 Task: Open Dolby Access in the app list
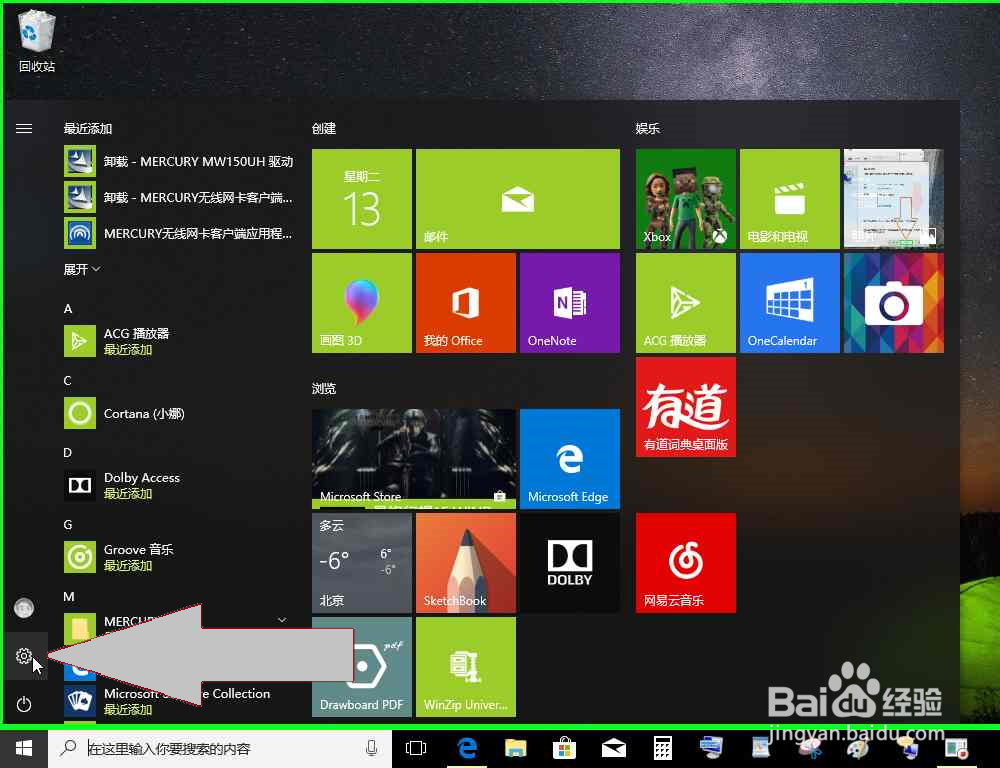pos(179,485)
